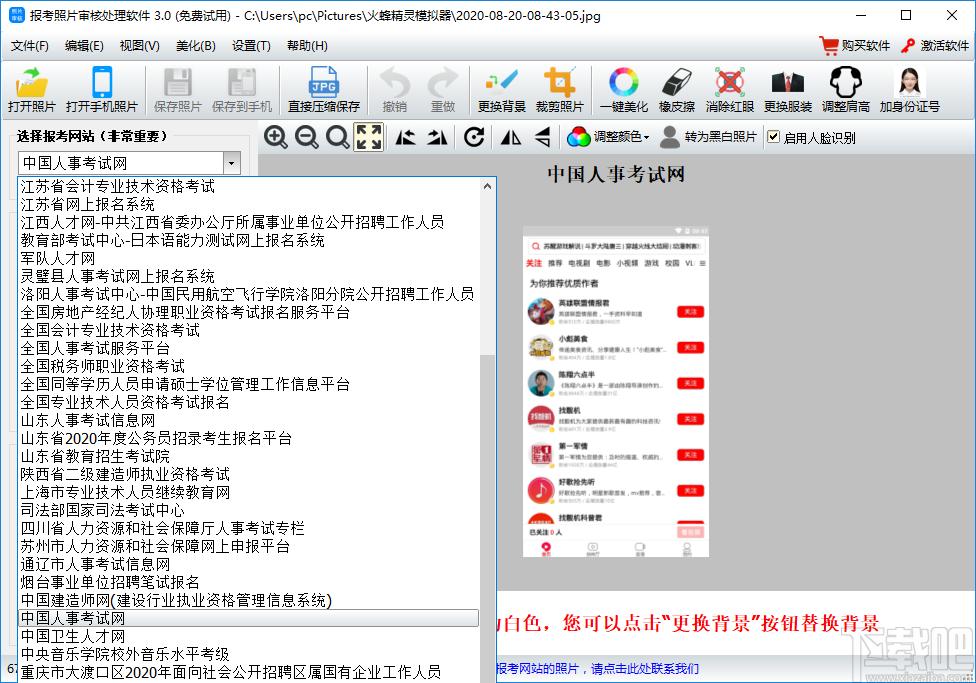Collapse the exam website combo box arrow

(232, 163)
